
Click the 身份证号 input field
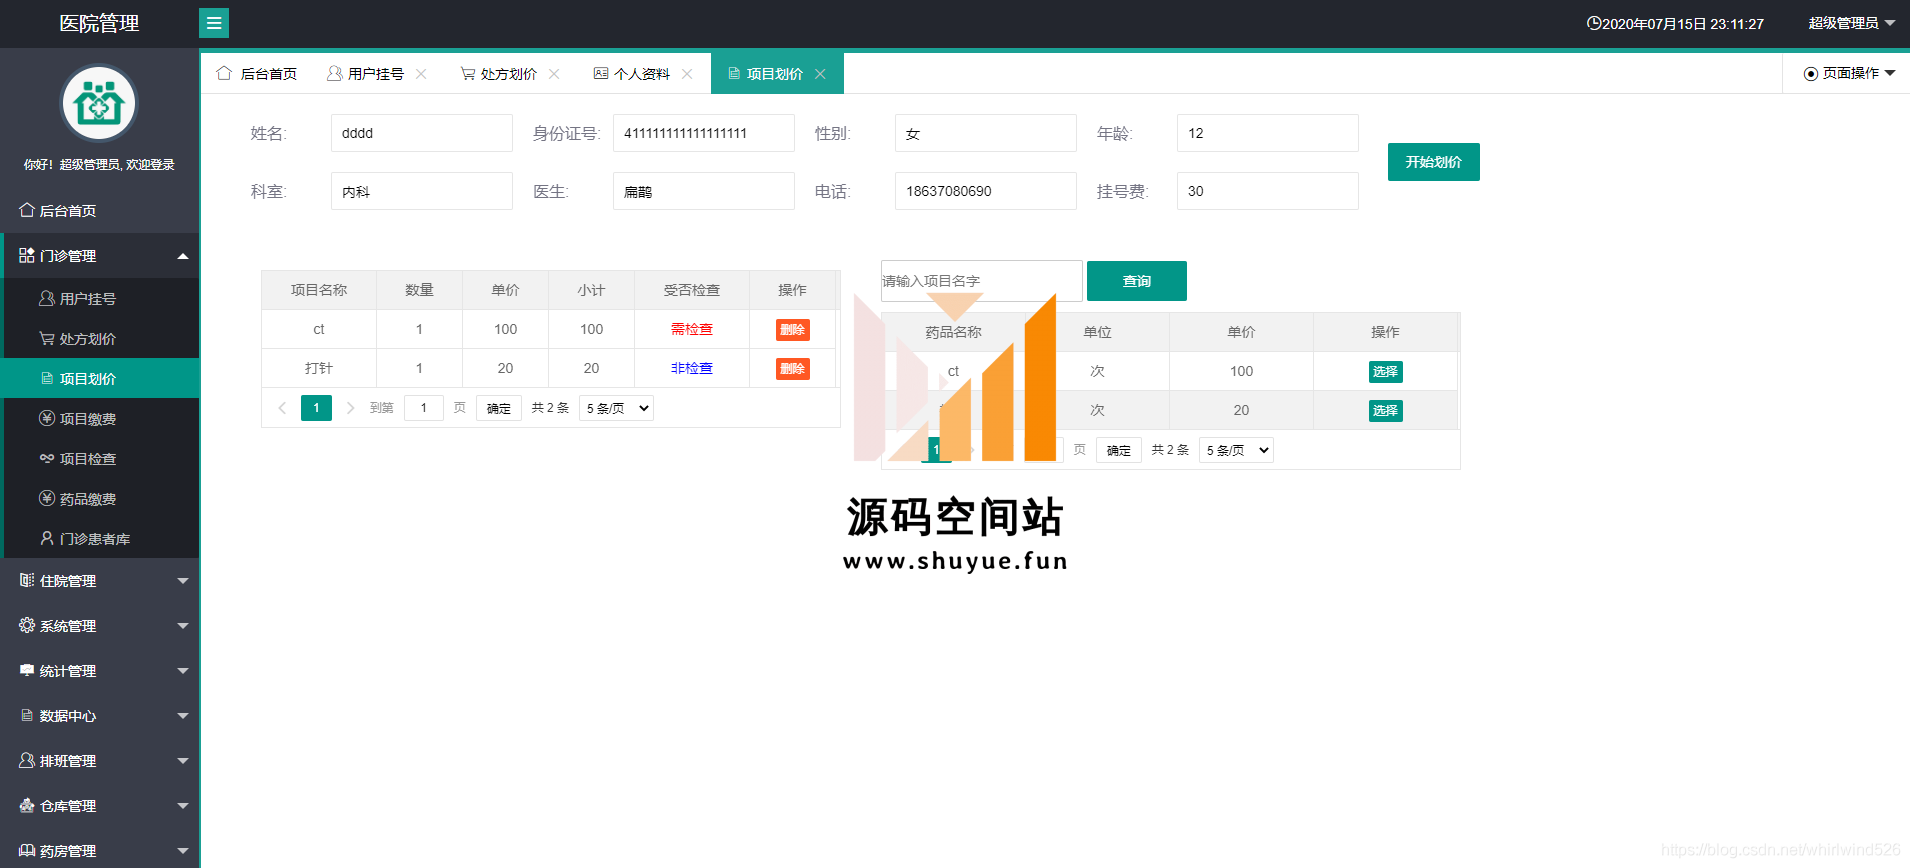[703, 133]
